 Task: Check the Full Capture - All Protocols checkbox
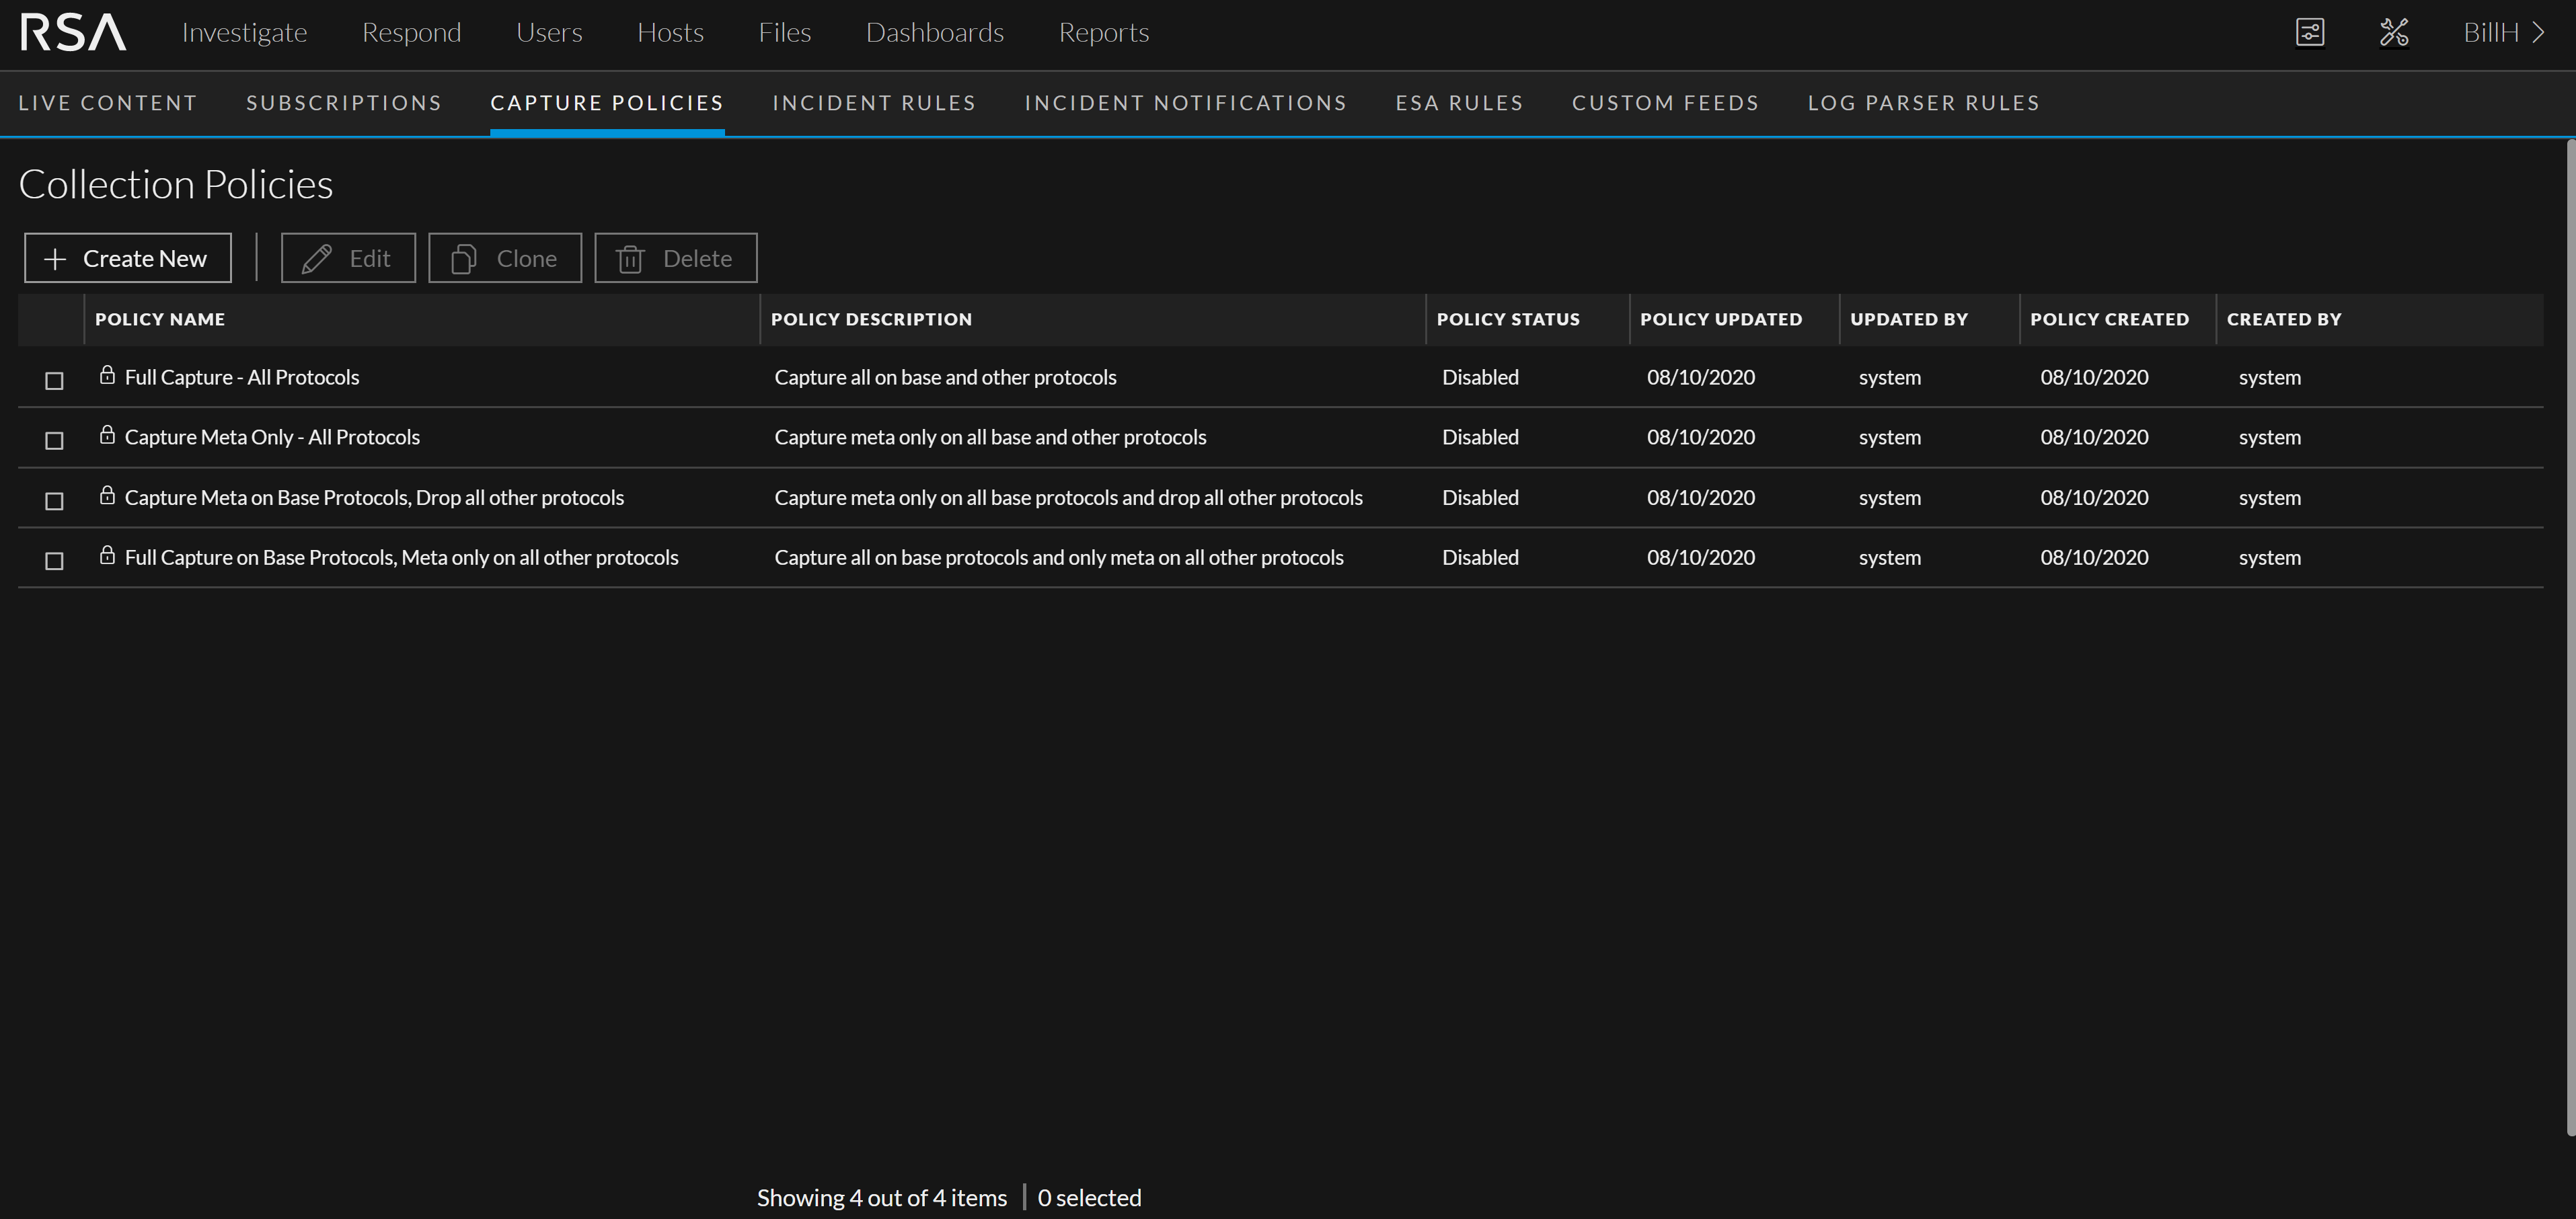(x=55, y=381)
